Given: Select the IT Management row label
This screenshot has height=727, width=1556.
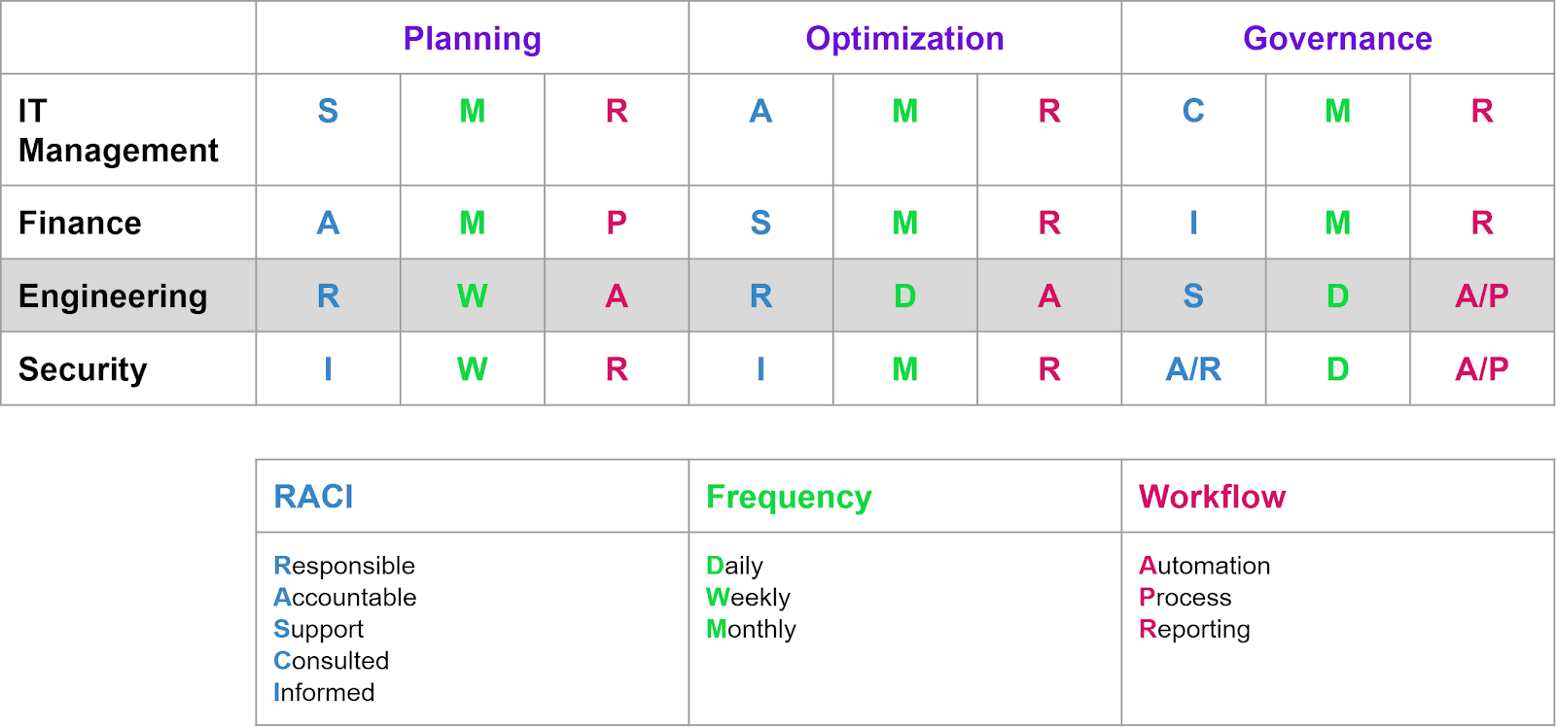Looking at the screenshot, I should (x=118, y=130).
